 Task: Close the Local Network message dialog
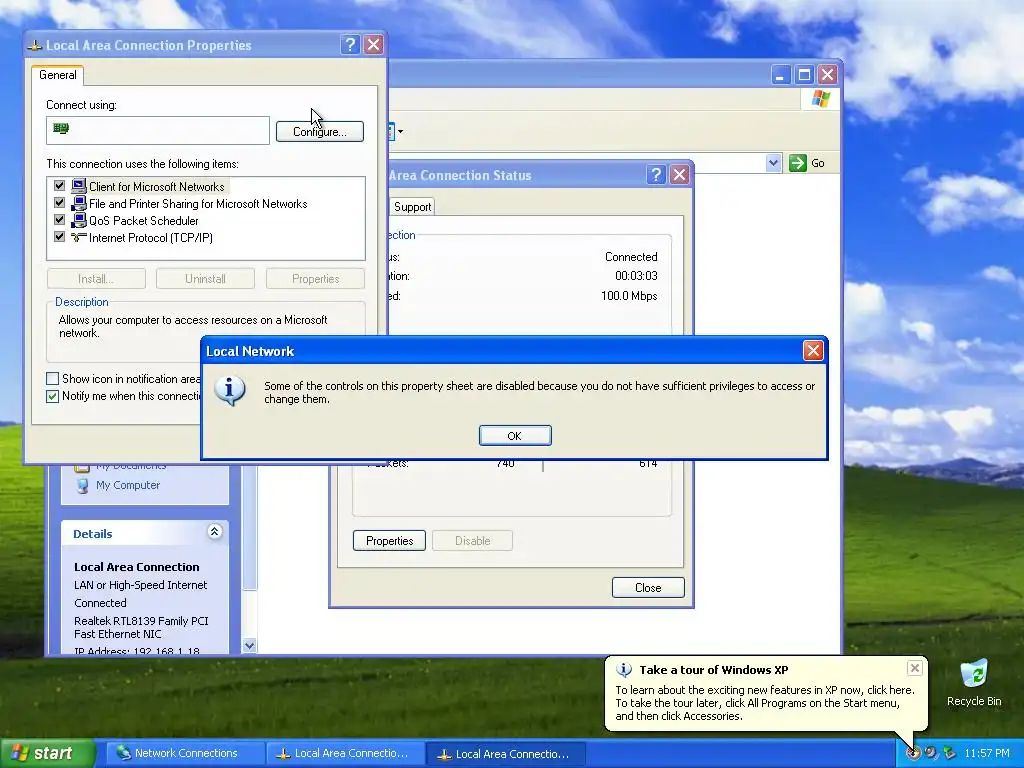tap(812, 351)
